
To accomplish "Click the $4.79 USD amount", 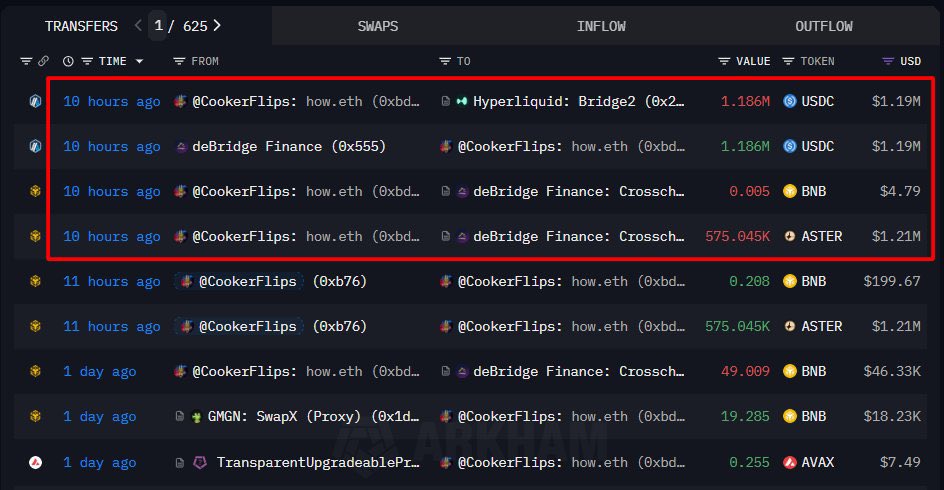I will 900,191.
